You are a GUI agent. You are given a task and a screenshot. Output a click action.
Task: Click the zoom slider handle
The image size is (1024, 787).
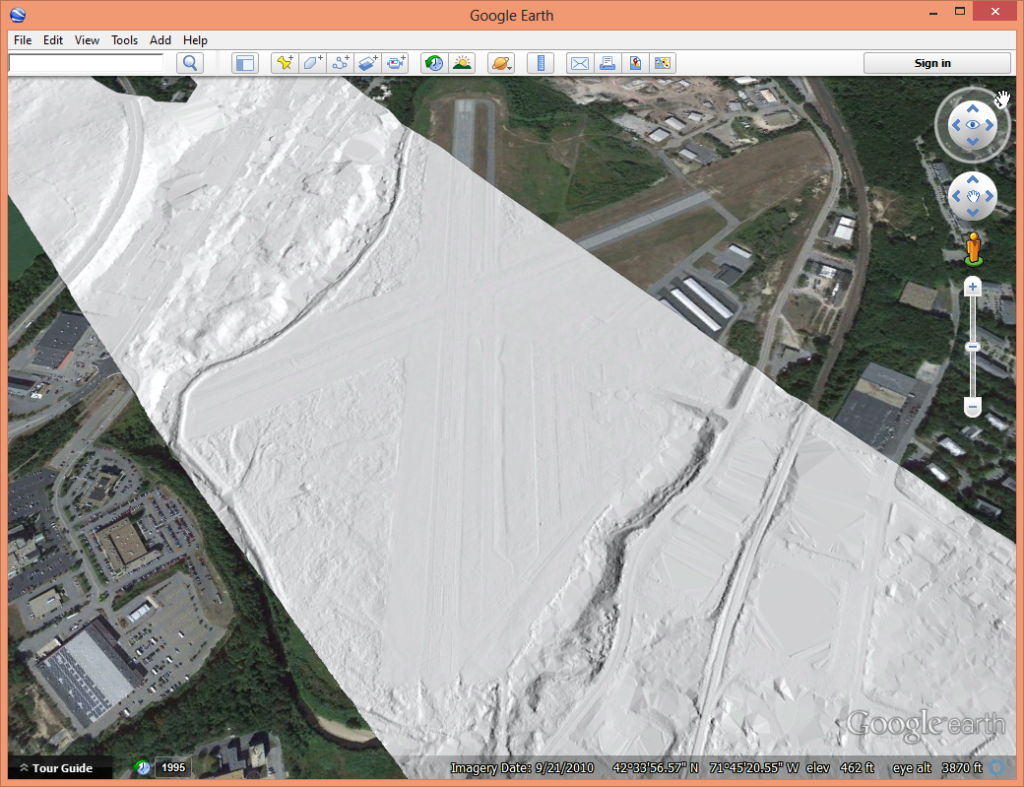pyautogui.click(x=972, y=346)
